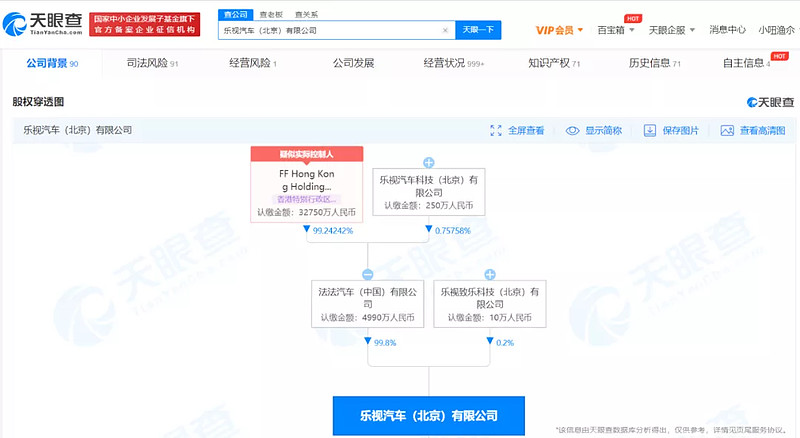Viewport: 800px width, 438px height.
Task: Select the 法法汽车（中国）有限公司 node
Action: pos(368,303)
